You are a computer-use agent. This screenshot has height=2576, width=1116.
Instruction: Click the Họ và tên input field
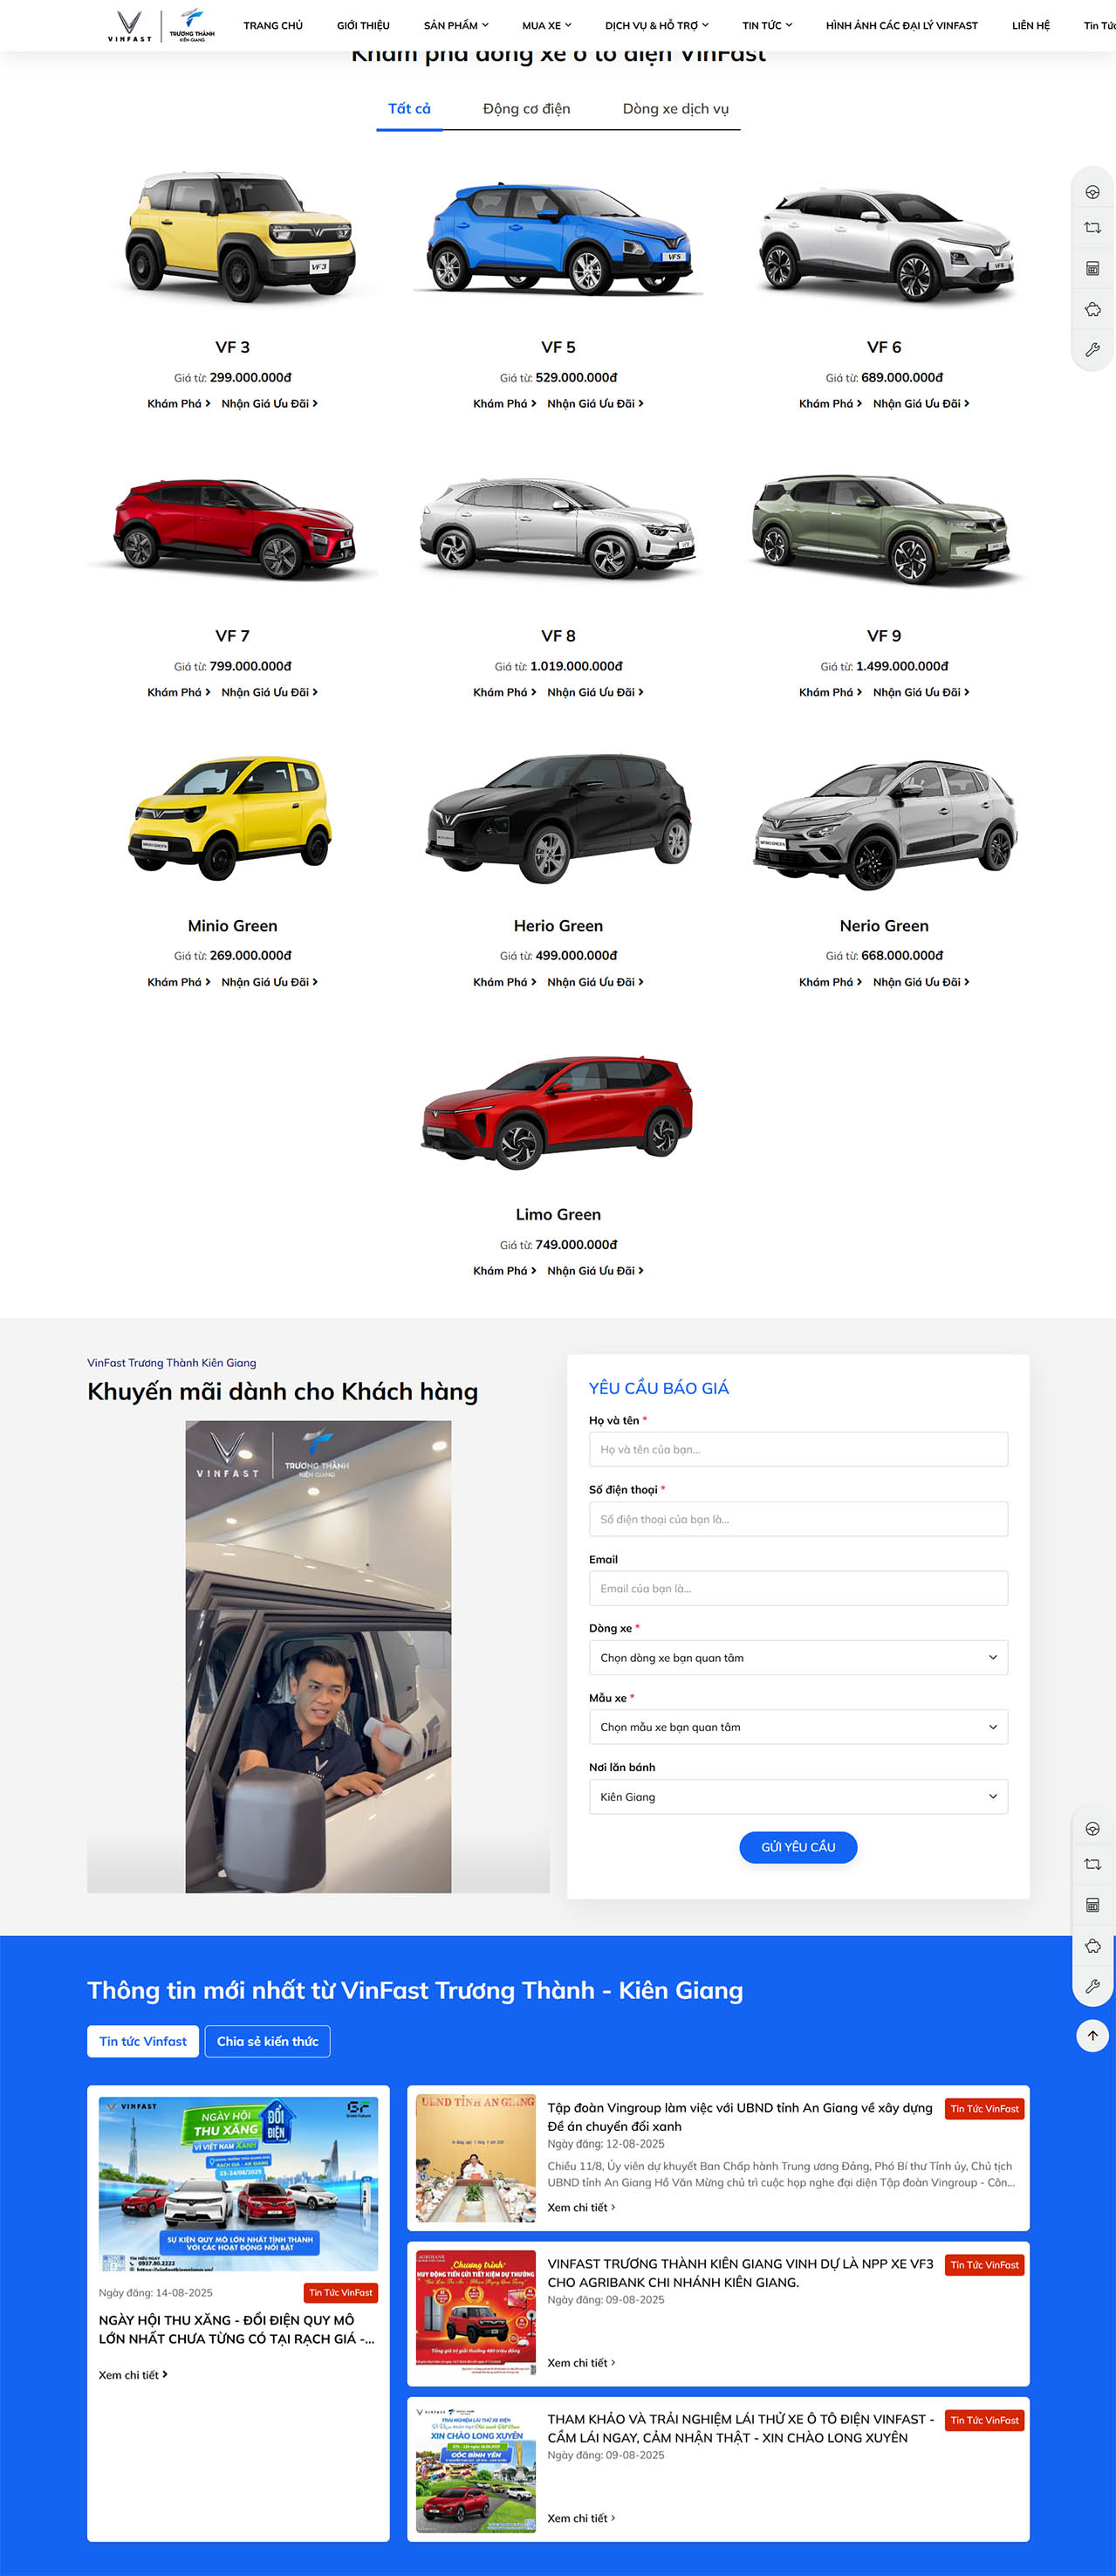tap(798, 1449)
